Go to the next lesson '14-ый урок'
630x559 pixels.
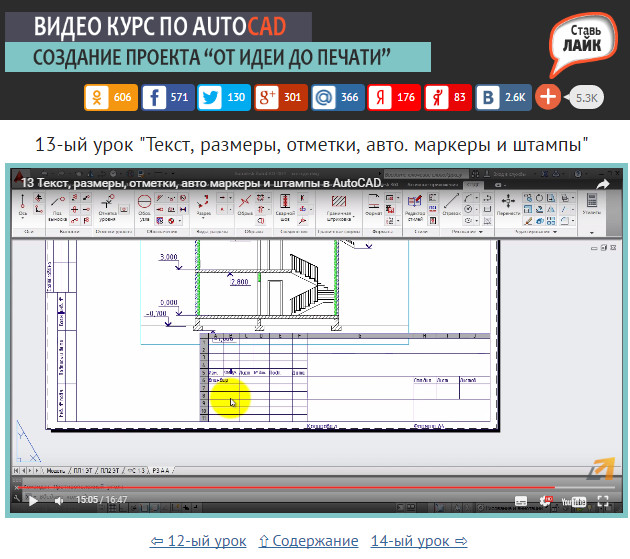[x=419, y=541]
